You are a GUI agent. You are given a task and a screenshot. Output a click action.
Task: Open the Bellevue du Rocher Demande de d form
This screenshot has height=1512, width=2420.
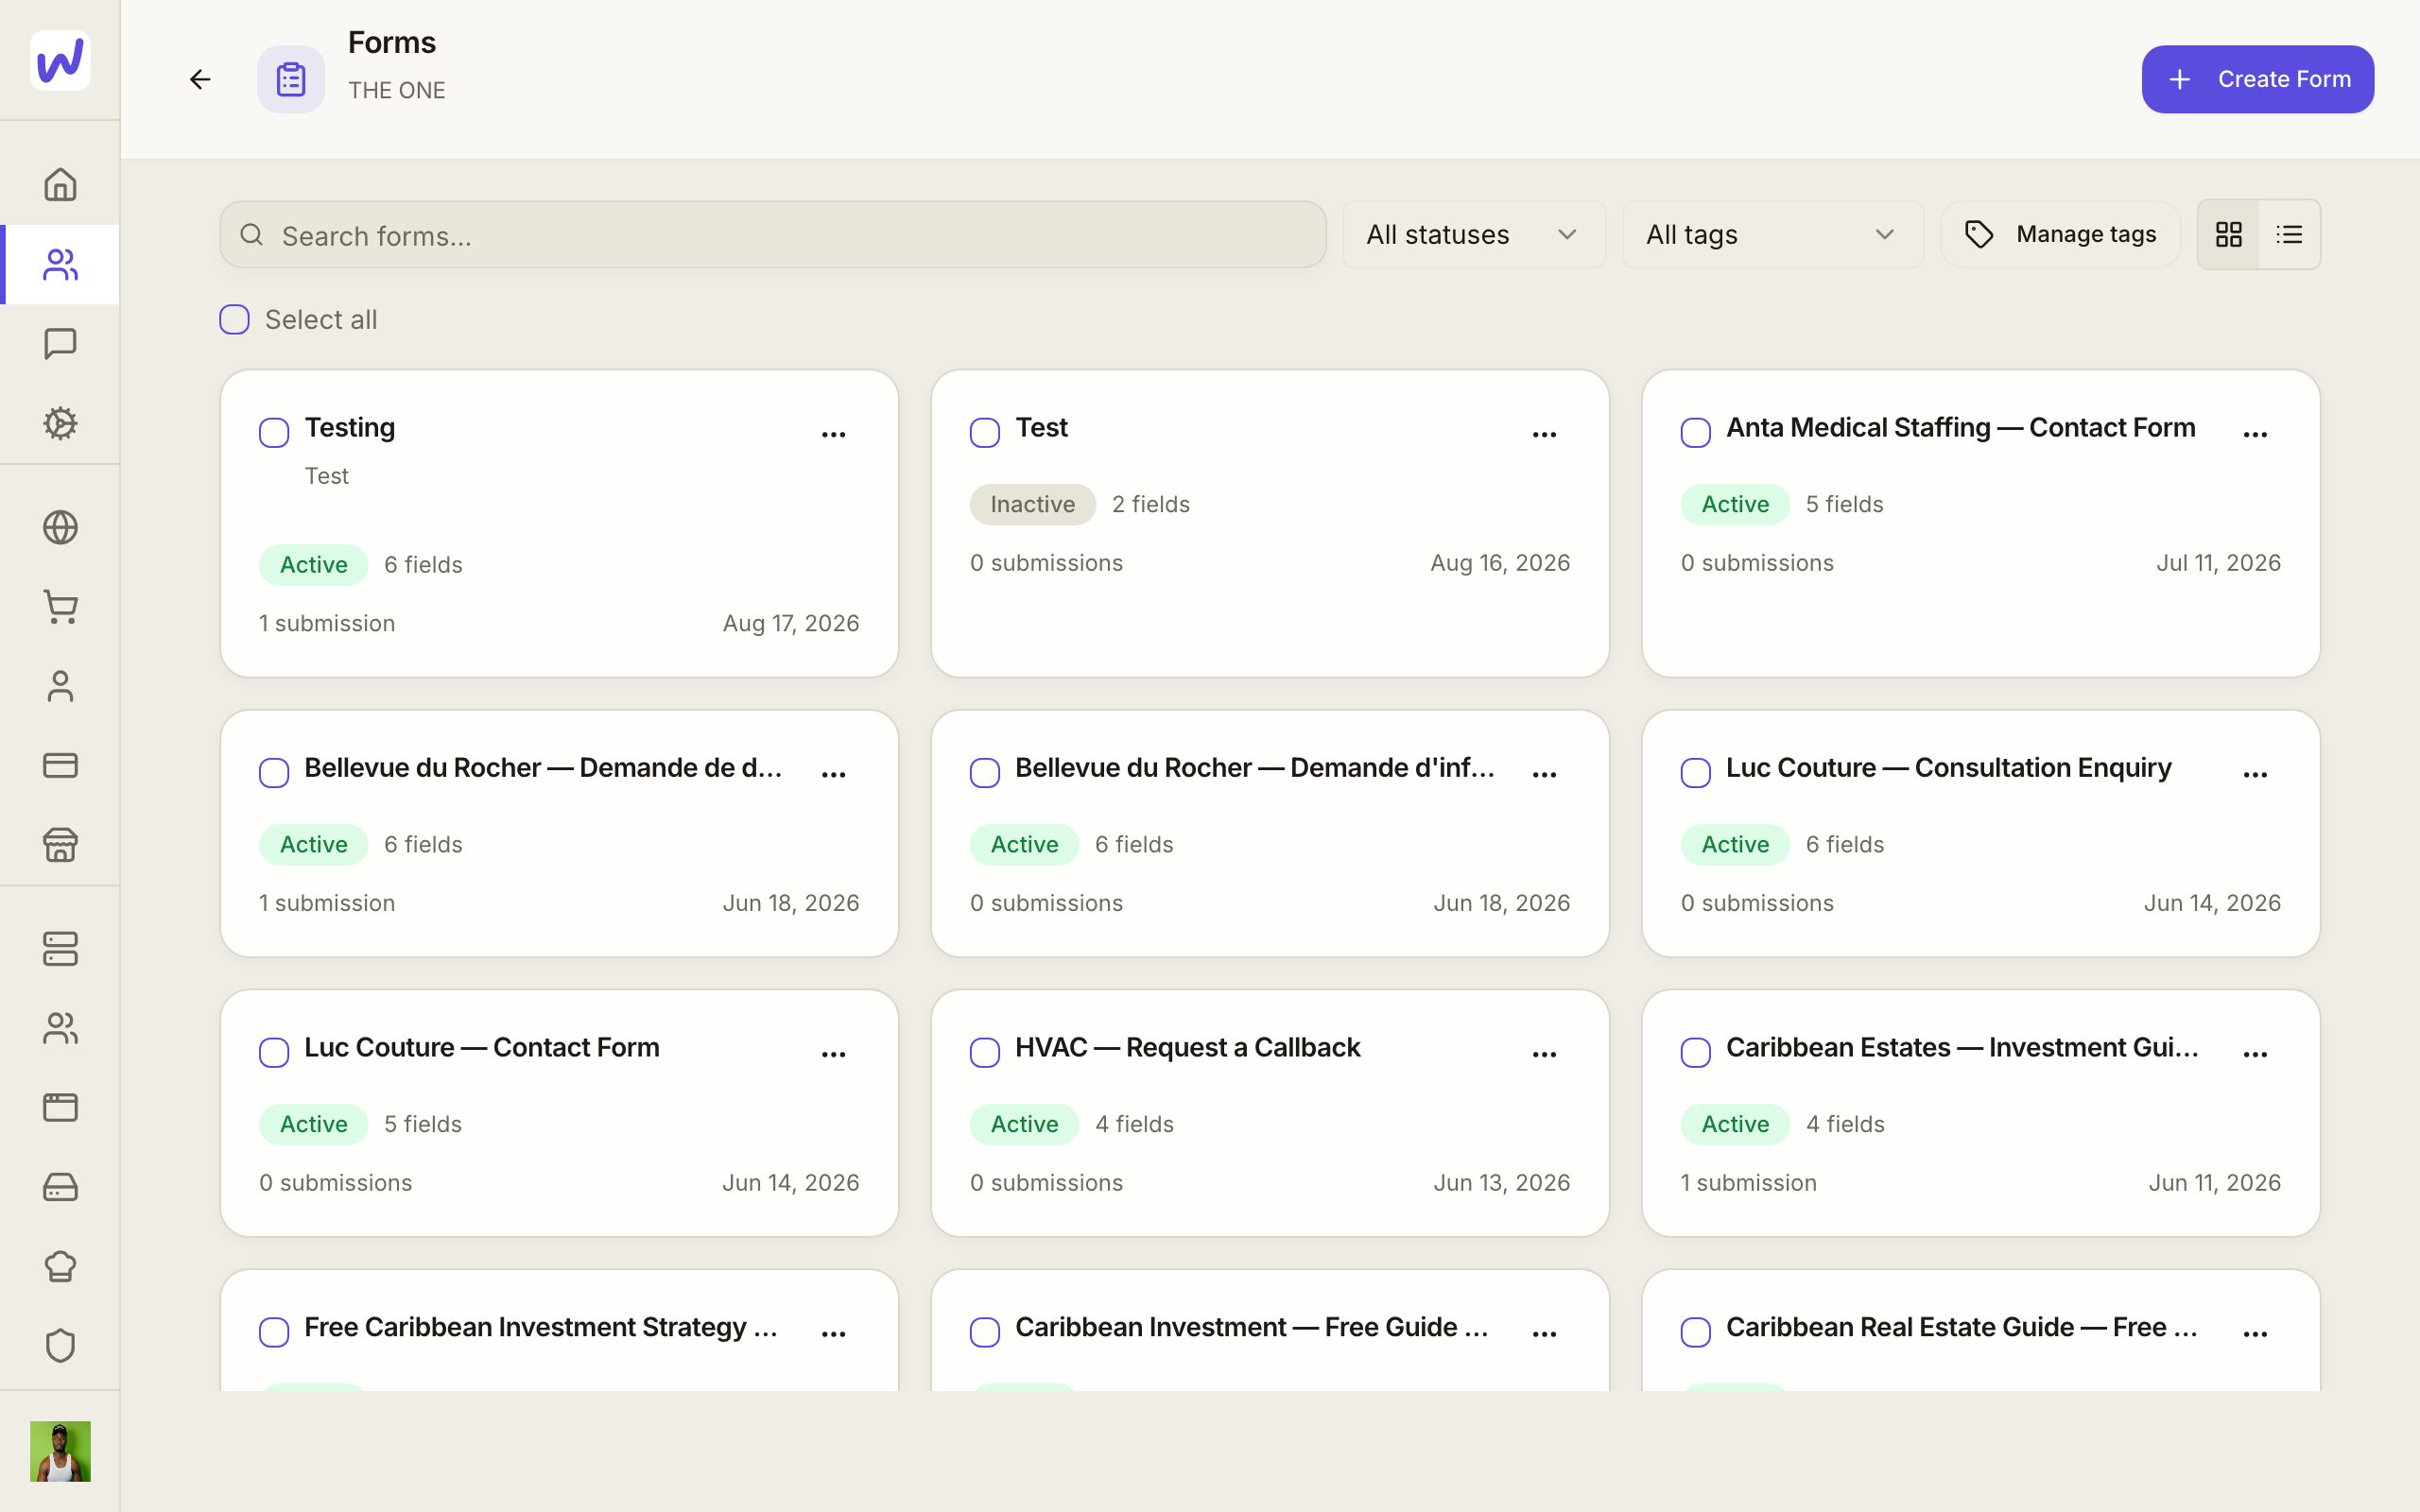543,768
